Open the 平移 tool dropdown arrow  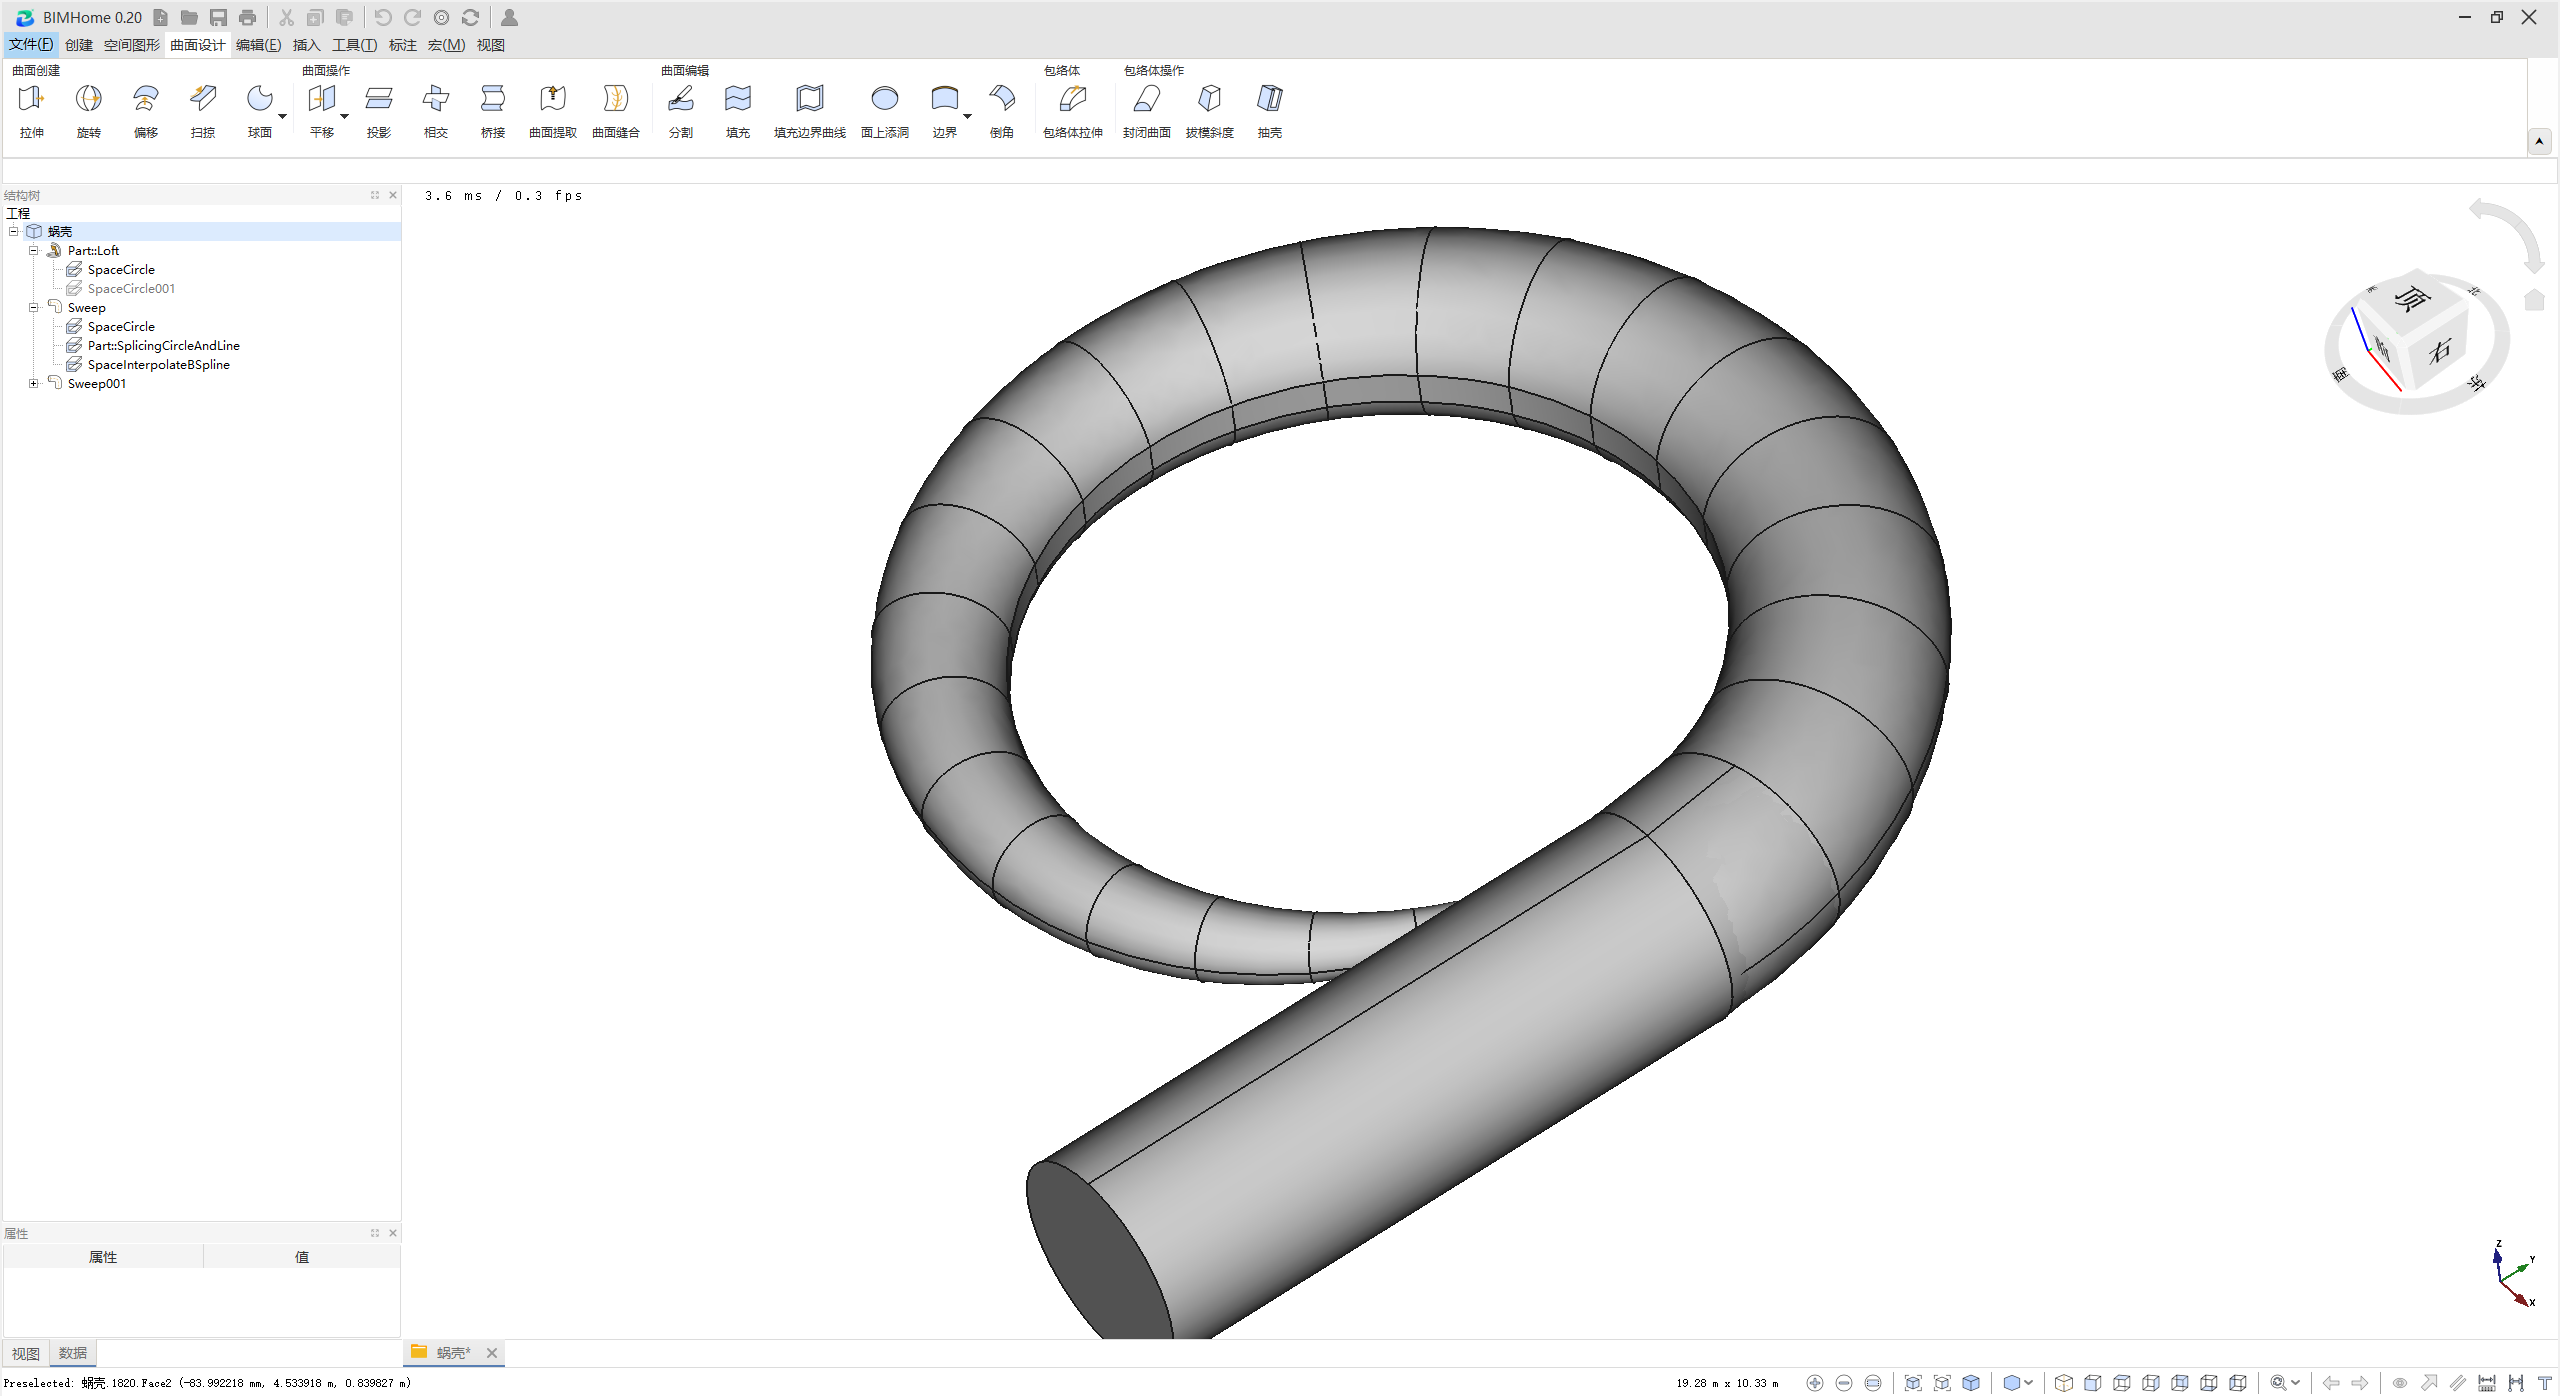[345, 117]
